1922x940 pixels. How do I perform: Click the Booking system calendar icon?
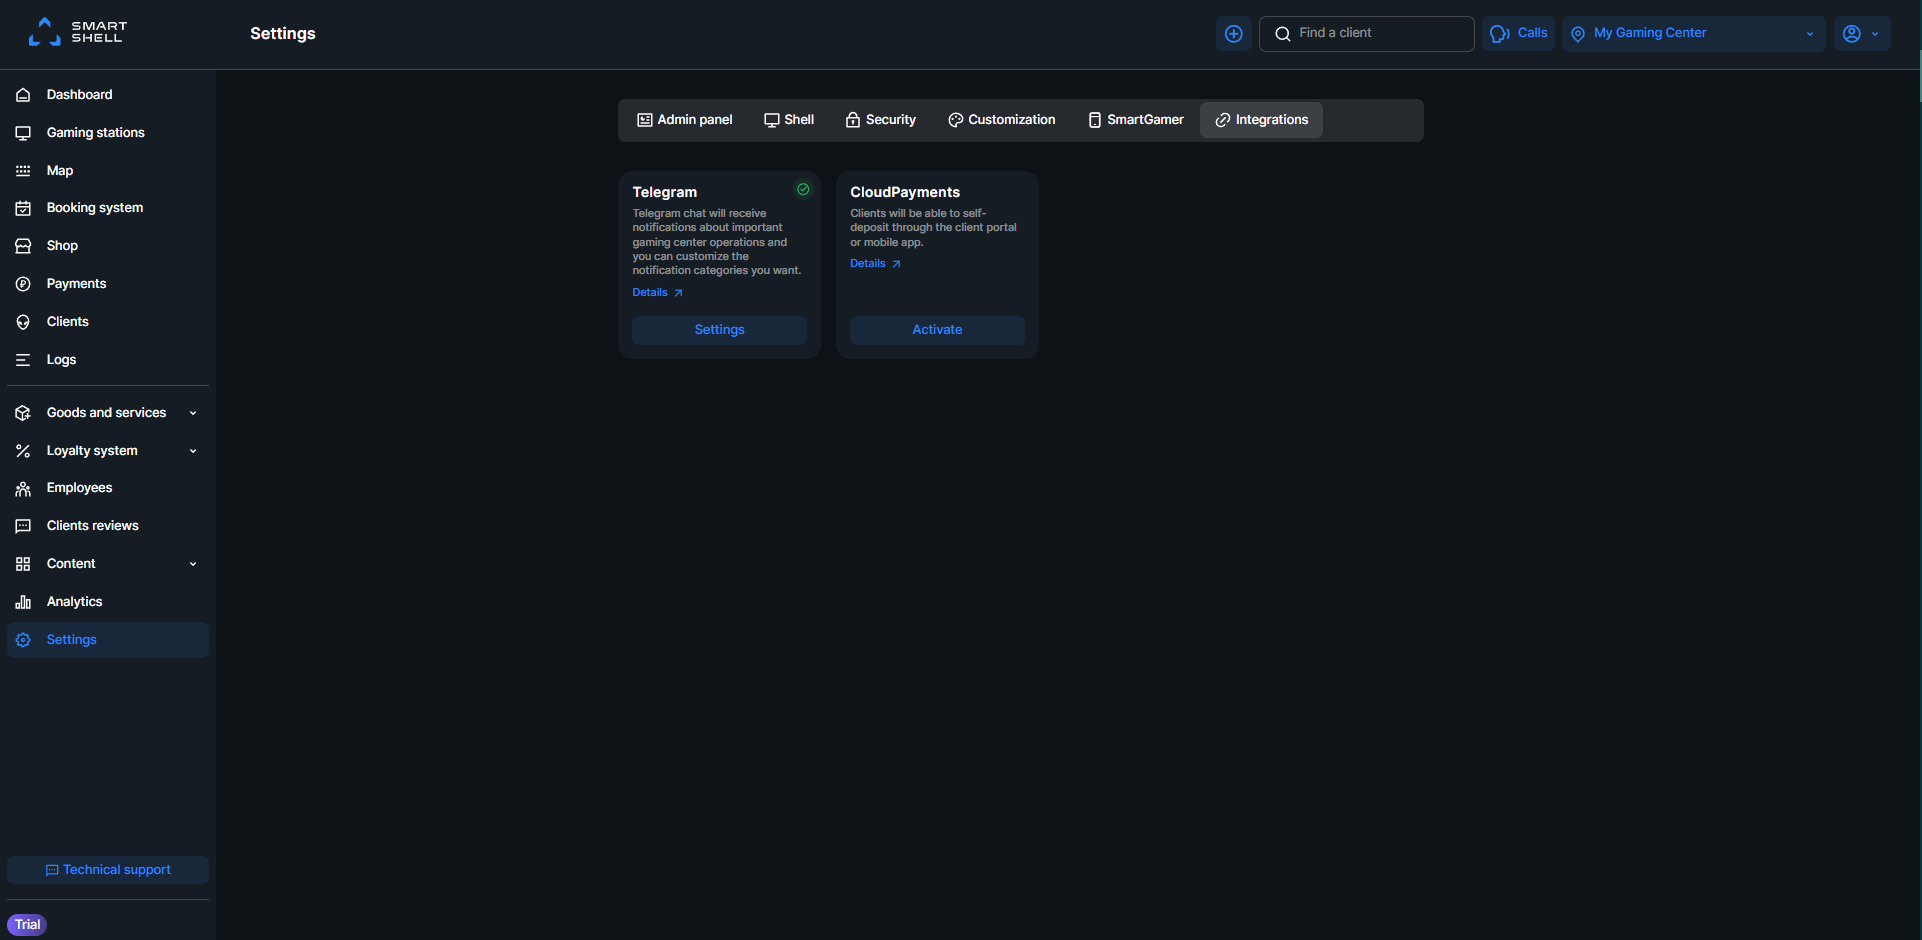23,208
